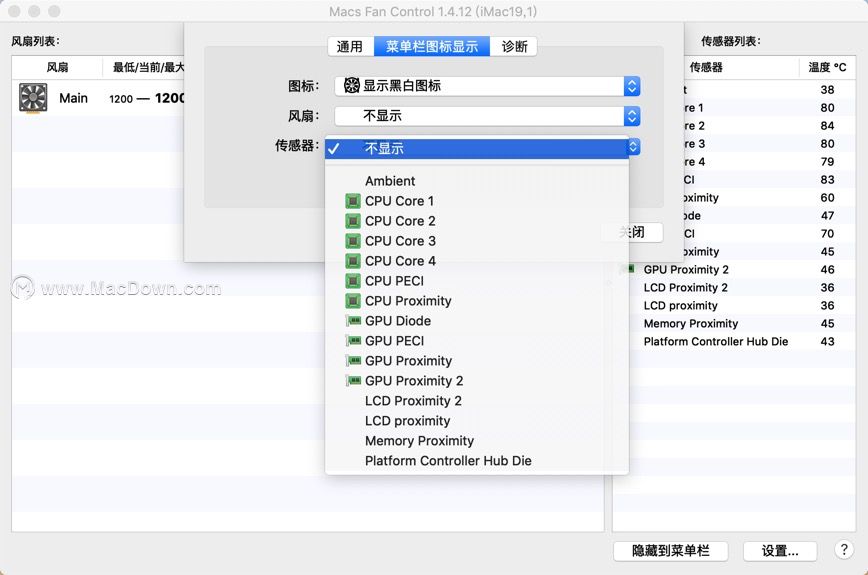Choose CPU Core 3 sensor option
The width and height of the screenshot is (868, 575).
[x=477, y=241]
